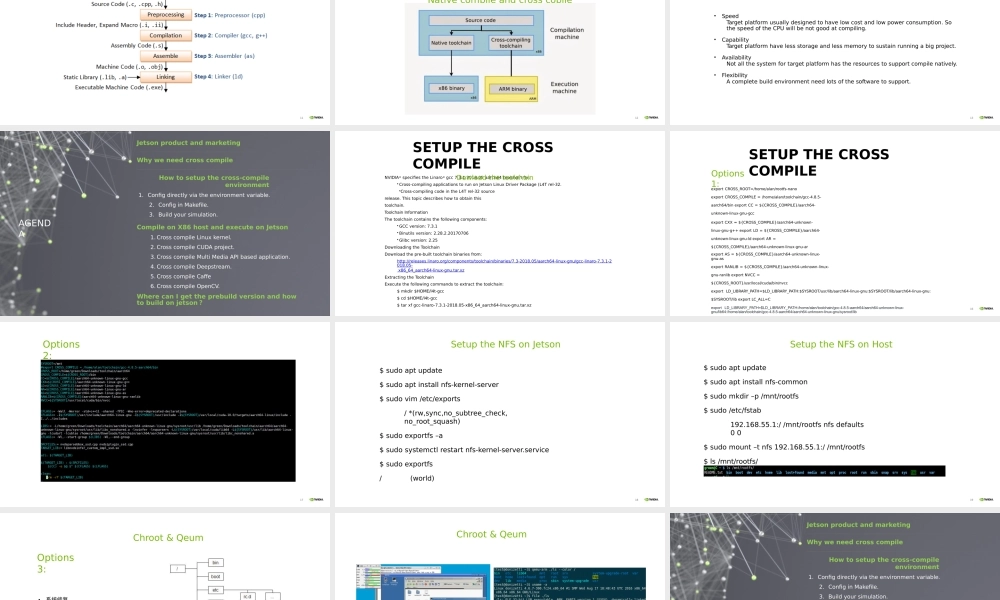Screen dimensions: 1000x600
Task: Click the 'Options 1:' label
Action: [727, 178]
